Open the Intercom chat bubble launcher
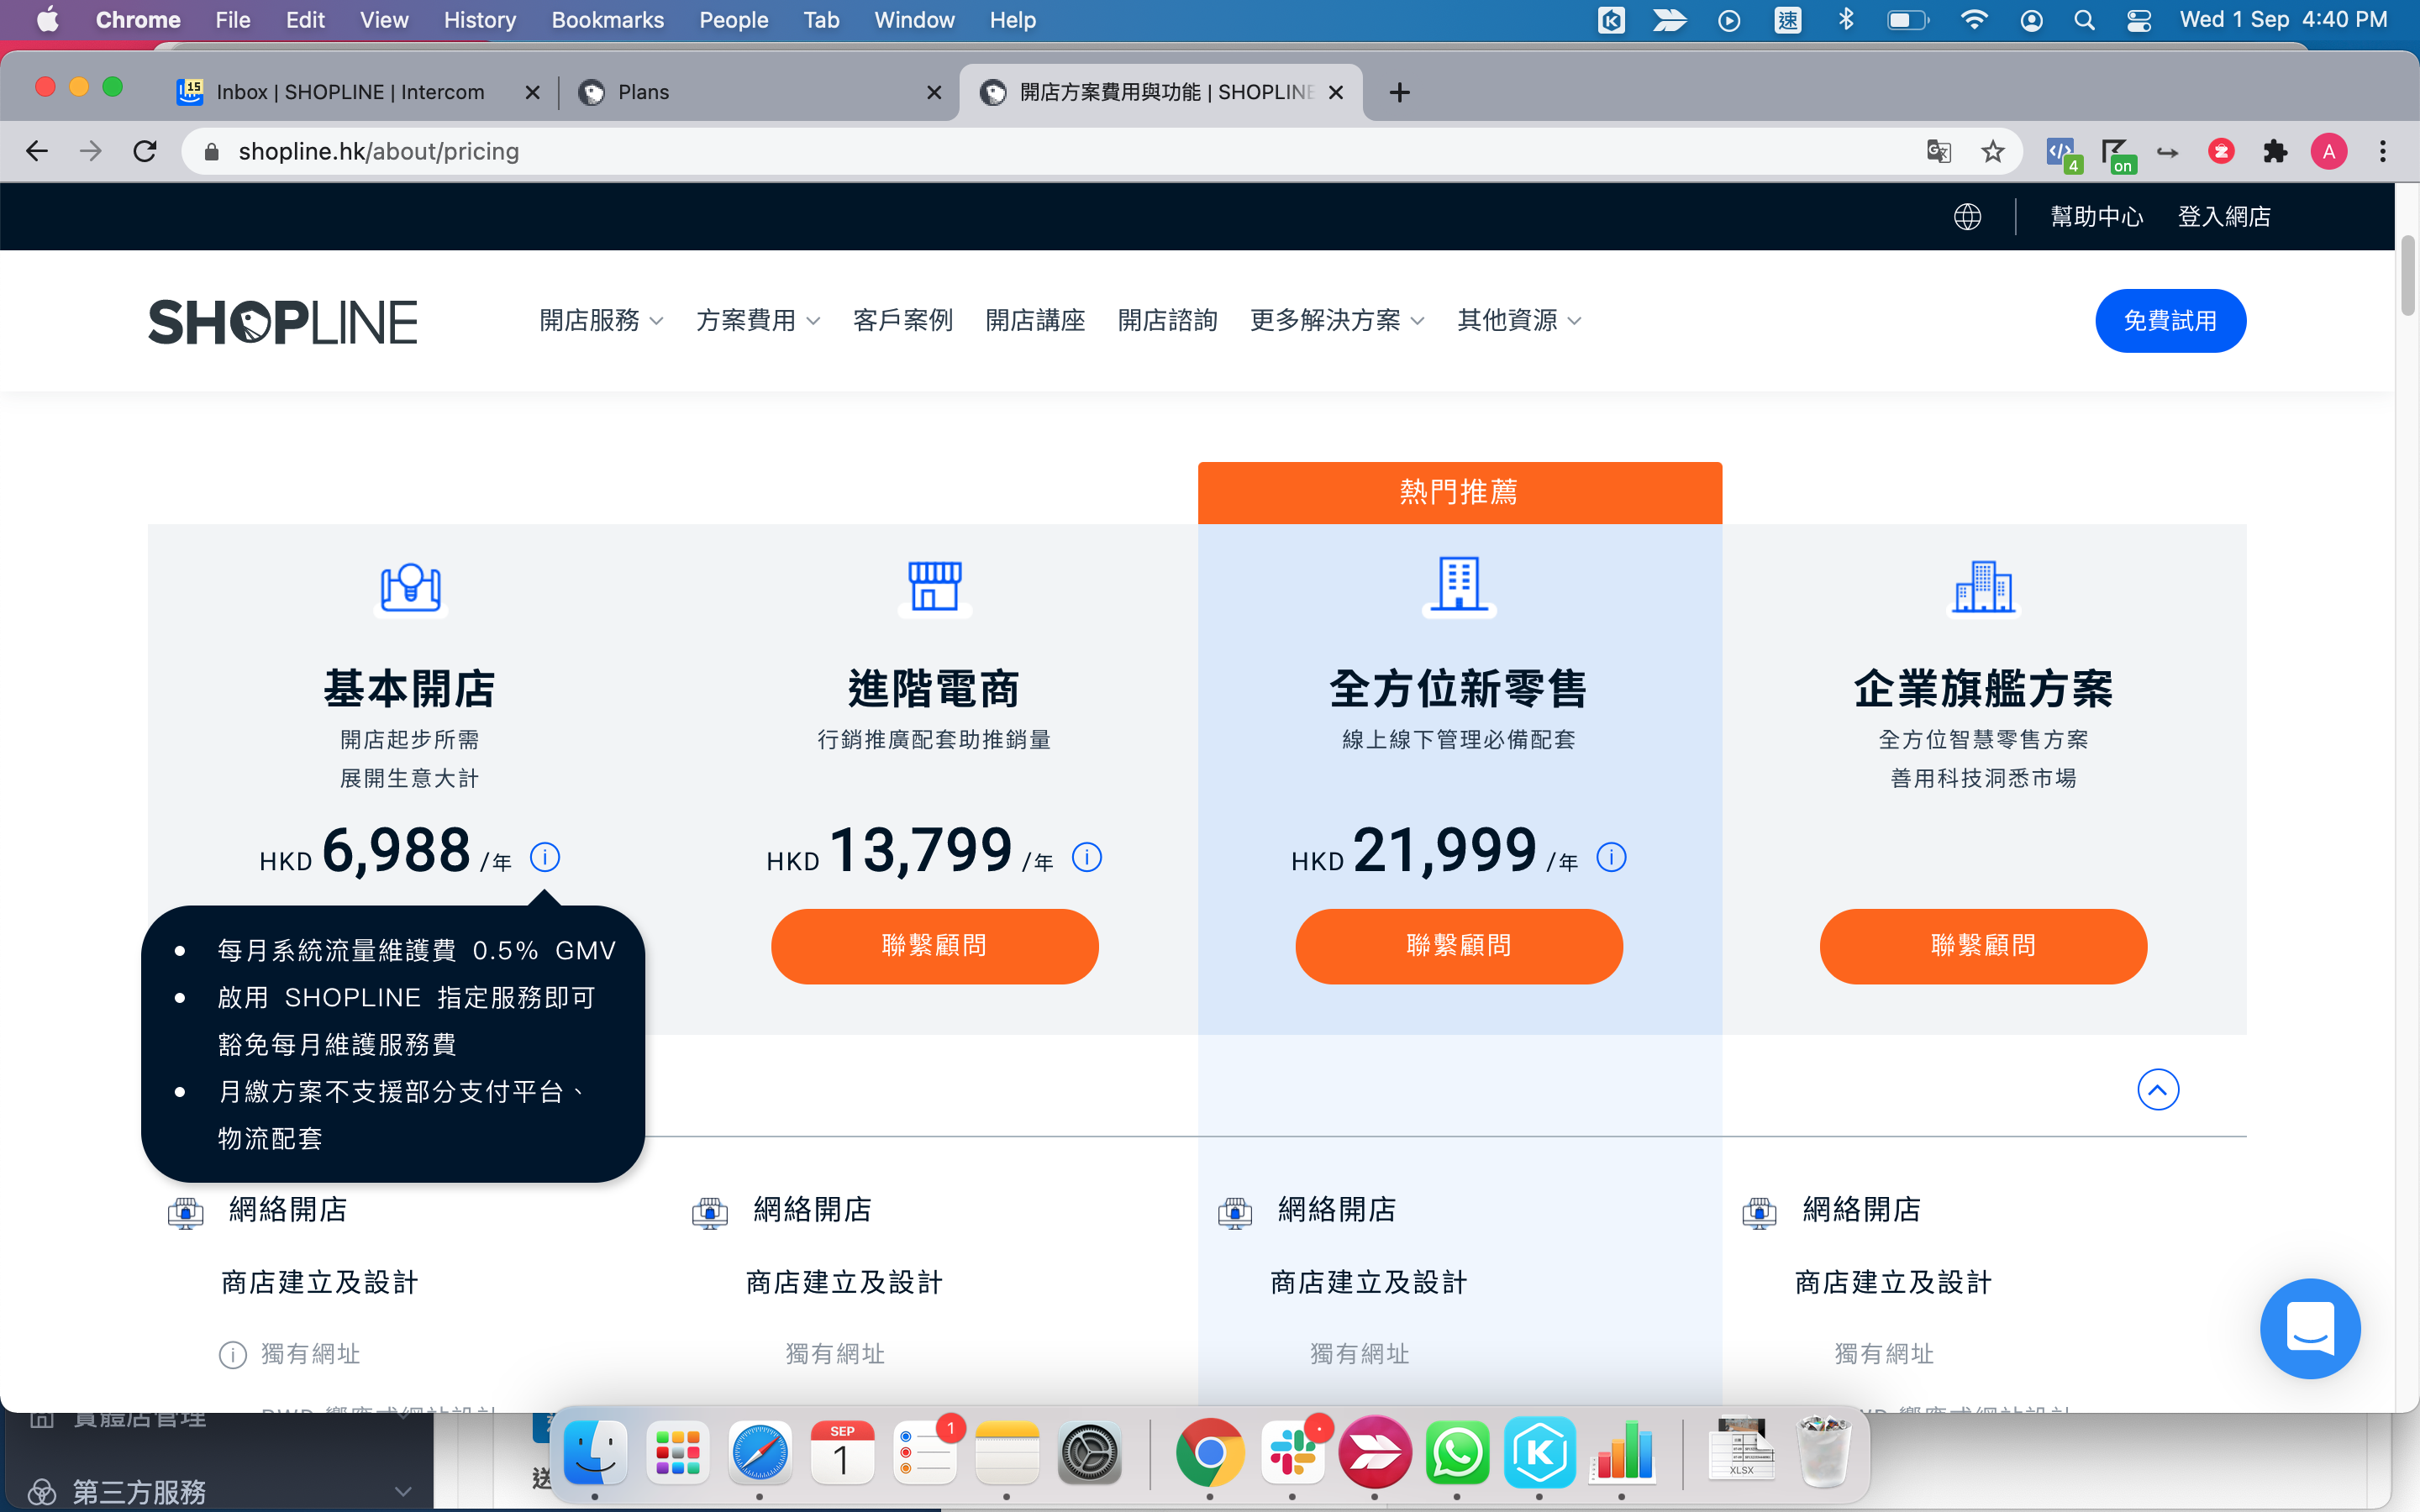The height and width of the screenshot is (1512, 2420). (2309, 1328)
